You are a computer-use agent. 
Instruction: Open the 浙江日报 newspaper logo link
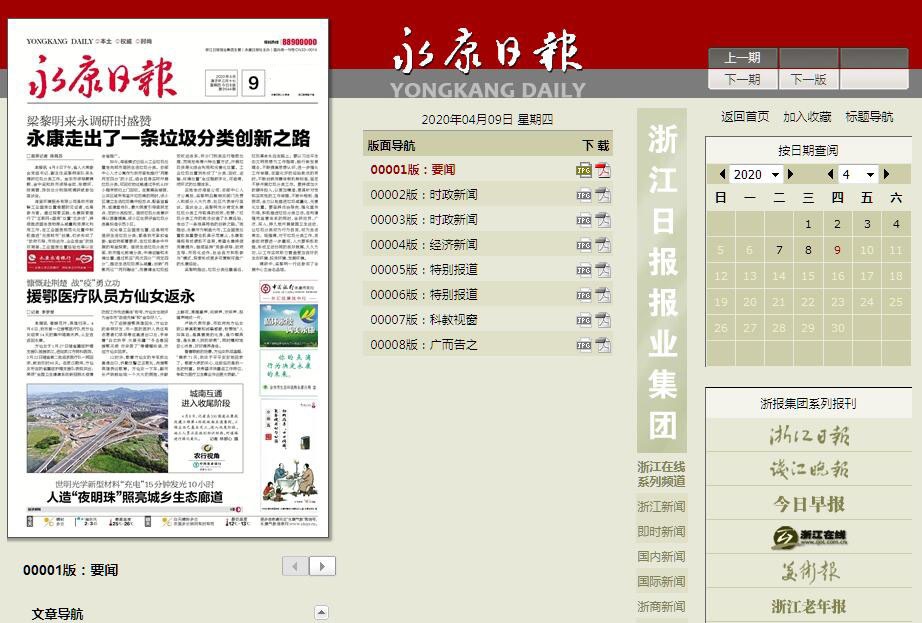(808, 436)
